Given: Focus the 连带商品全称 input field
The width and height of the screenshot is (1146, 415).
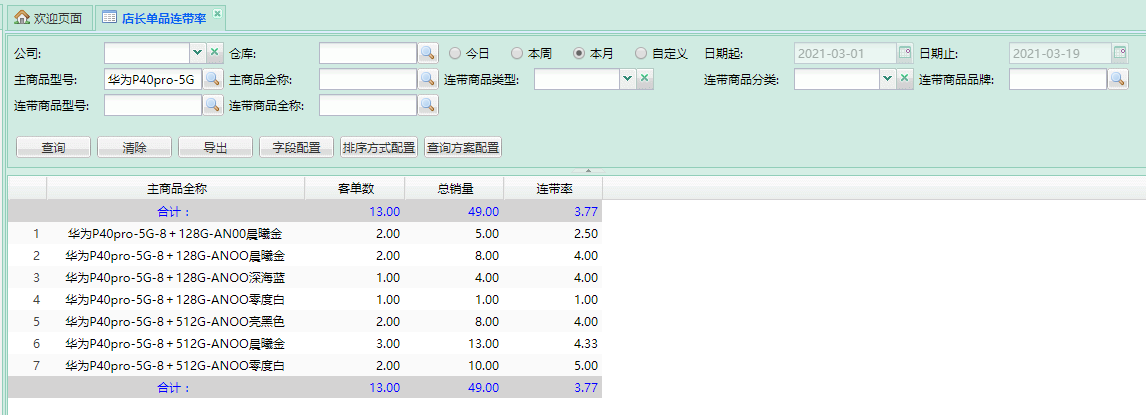Looking at the screenshot, I should pyautogui.click(x=368, y=106).
